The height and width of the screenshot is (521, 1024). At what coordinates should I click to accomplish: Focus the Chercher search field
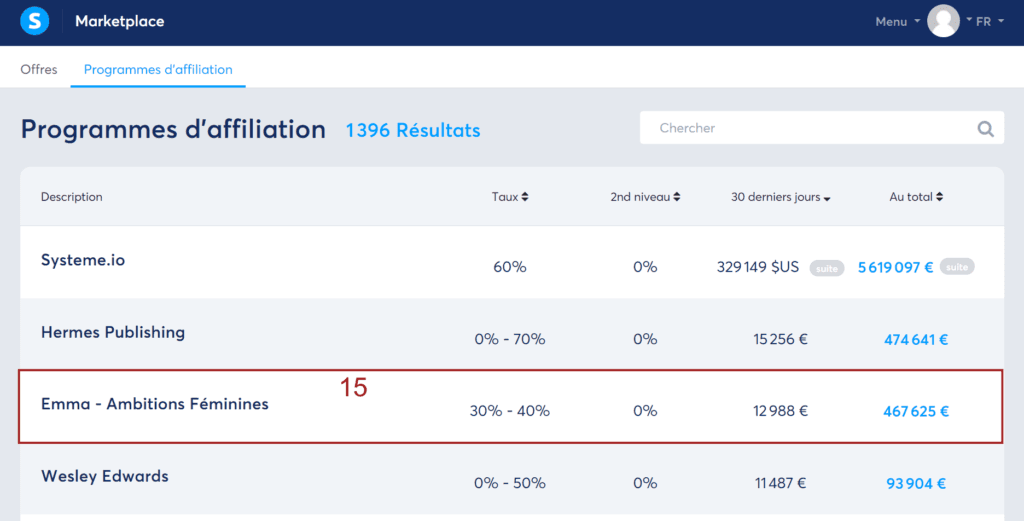(822, 128)
